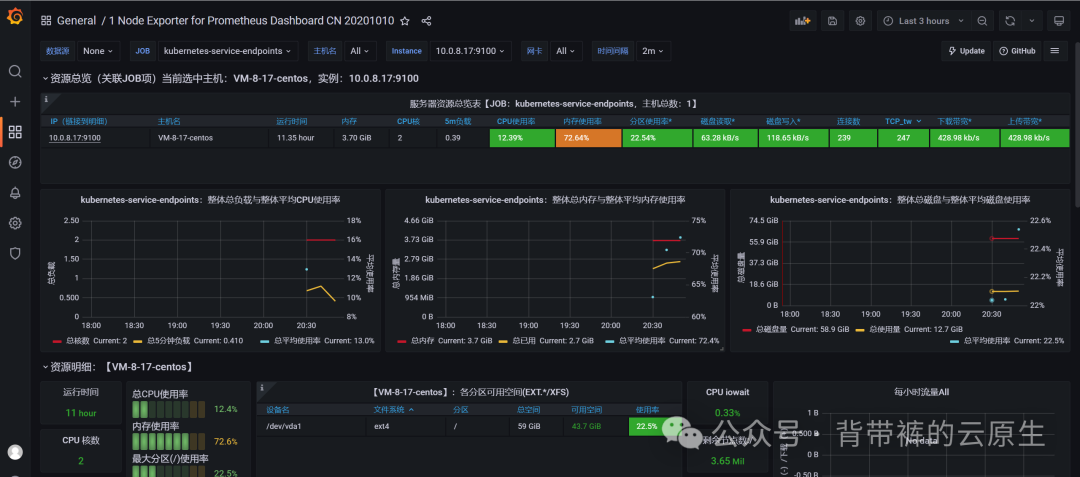Refresh the dashboard

coord(1010,21)
